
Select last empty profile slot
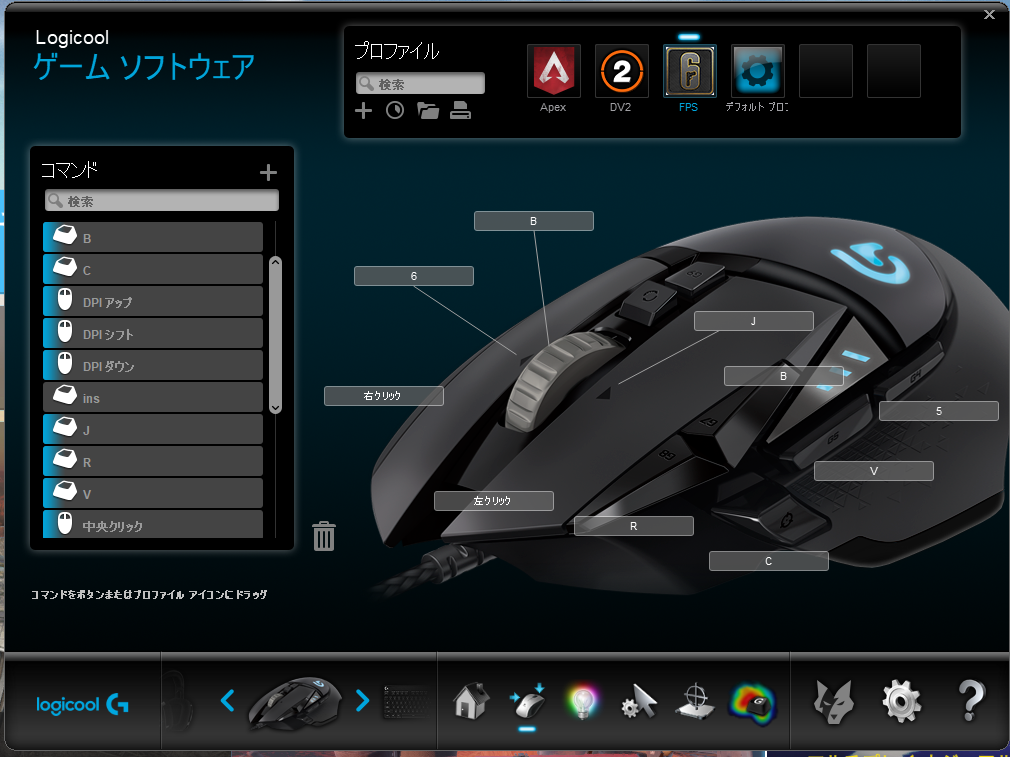coord(894,71)
